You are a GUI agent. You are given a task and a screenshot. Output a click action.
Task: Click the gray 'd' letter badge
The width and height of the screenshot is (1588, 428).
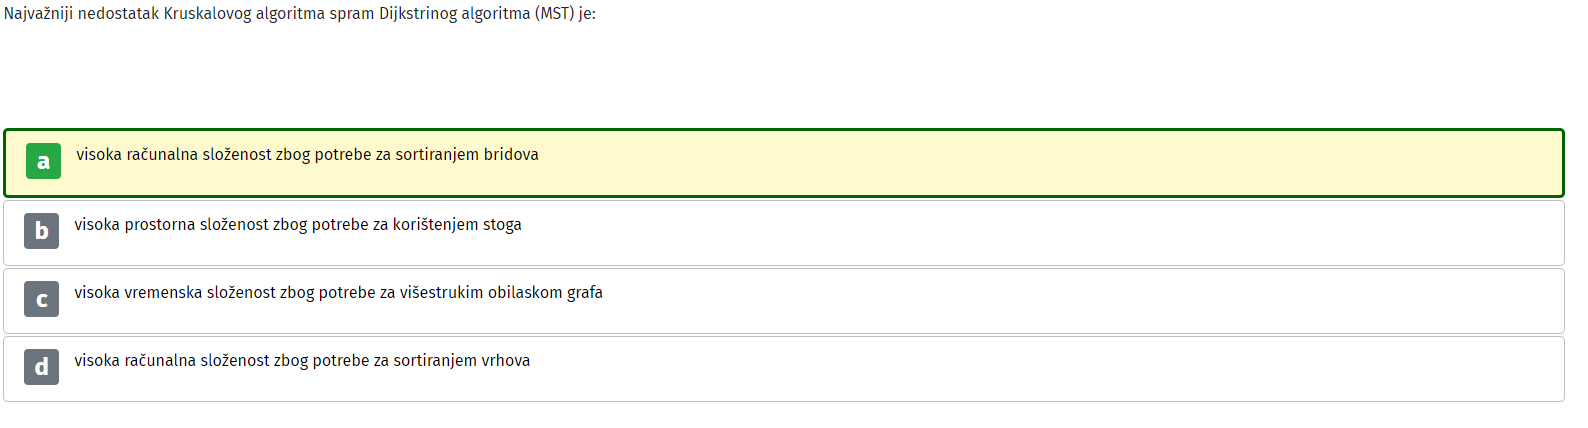coord(41,367)
